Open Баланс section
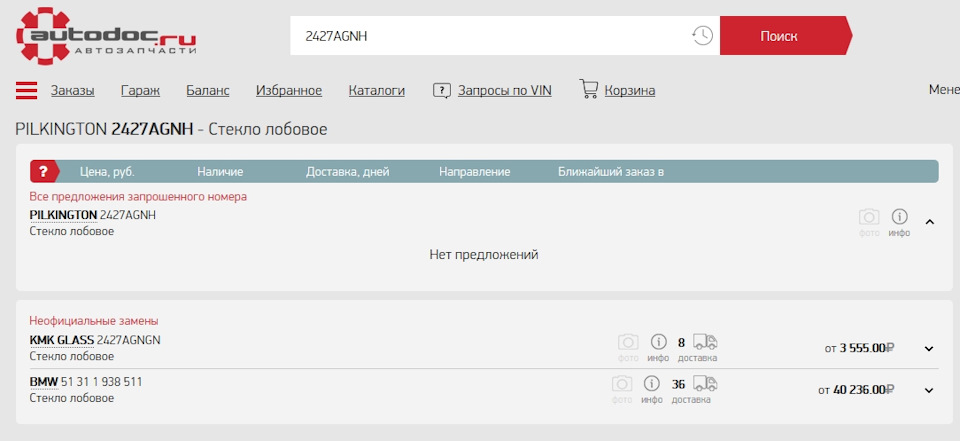This screenshot has width=960, height=441. (x=208, y=91)
